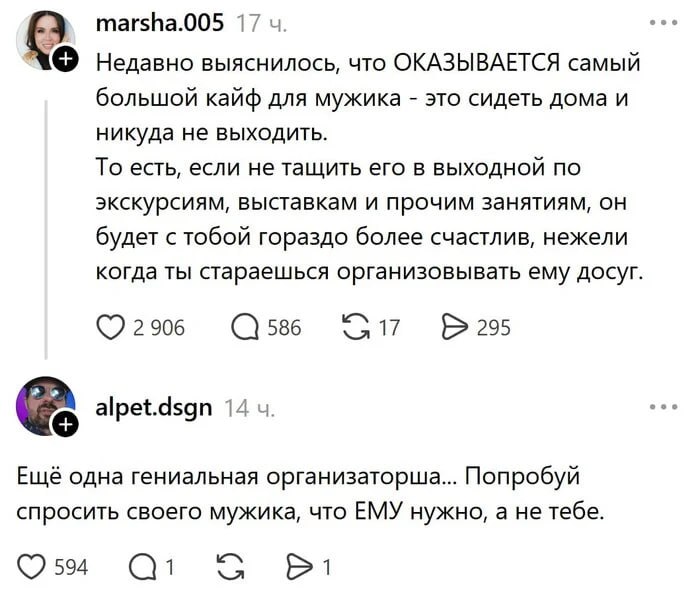
Task: Follow alpet.dsgn using the plus badge
Action: pos(65,425)
